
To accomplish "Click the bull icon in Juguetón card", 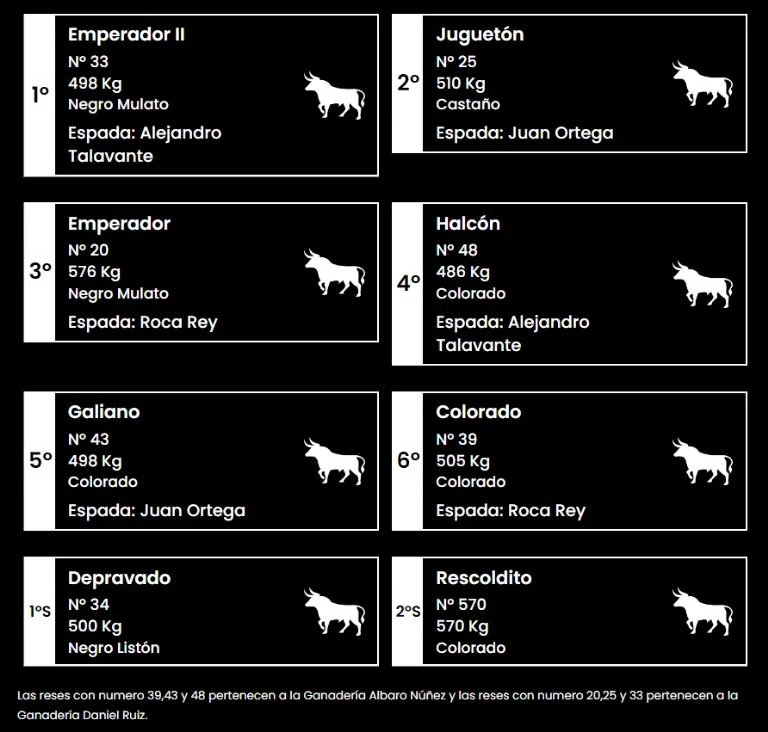I will point(702,83).
